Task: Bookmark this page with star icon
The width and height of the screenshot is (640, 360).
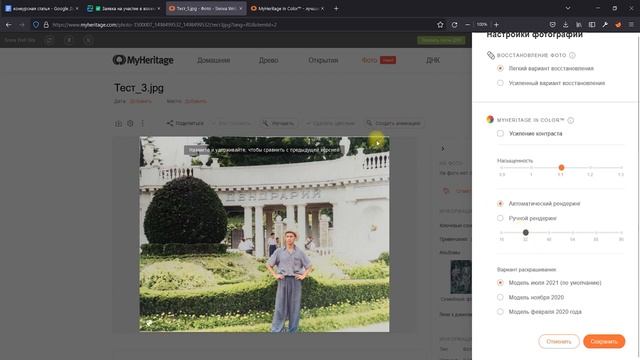Action: 440,25
